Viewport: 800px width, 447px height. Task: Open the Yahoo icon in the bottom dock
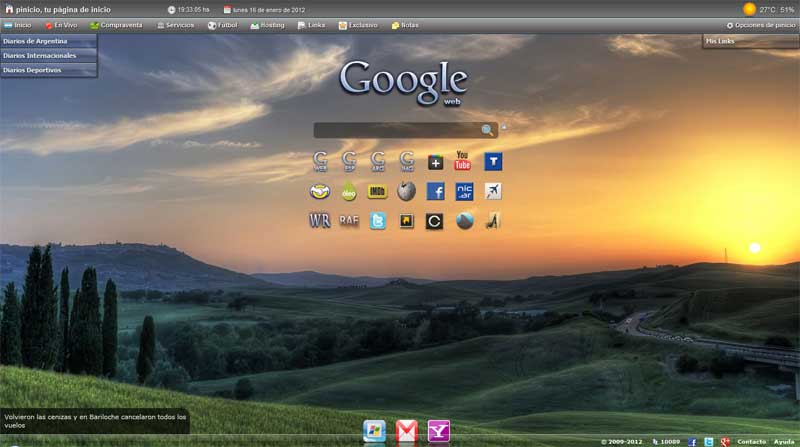[438, 430]
